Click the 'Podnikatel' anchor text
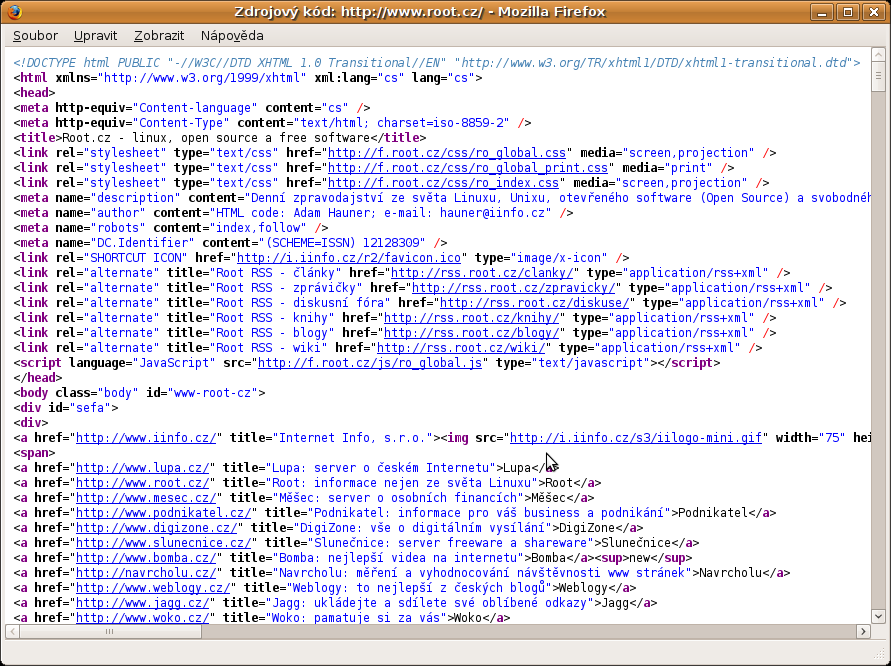 (713, 513)
